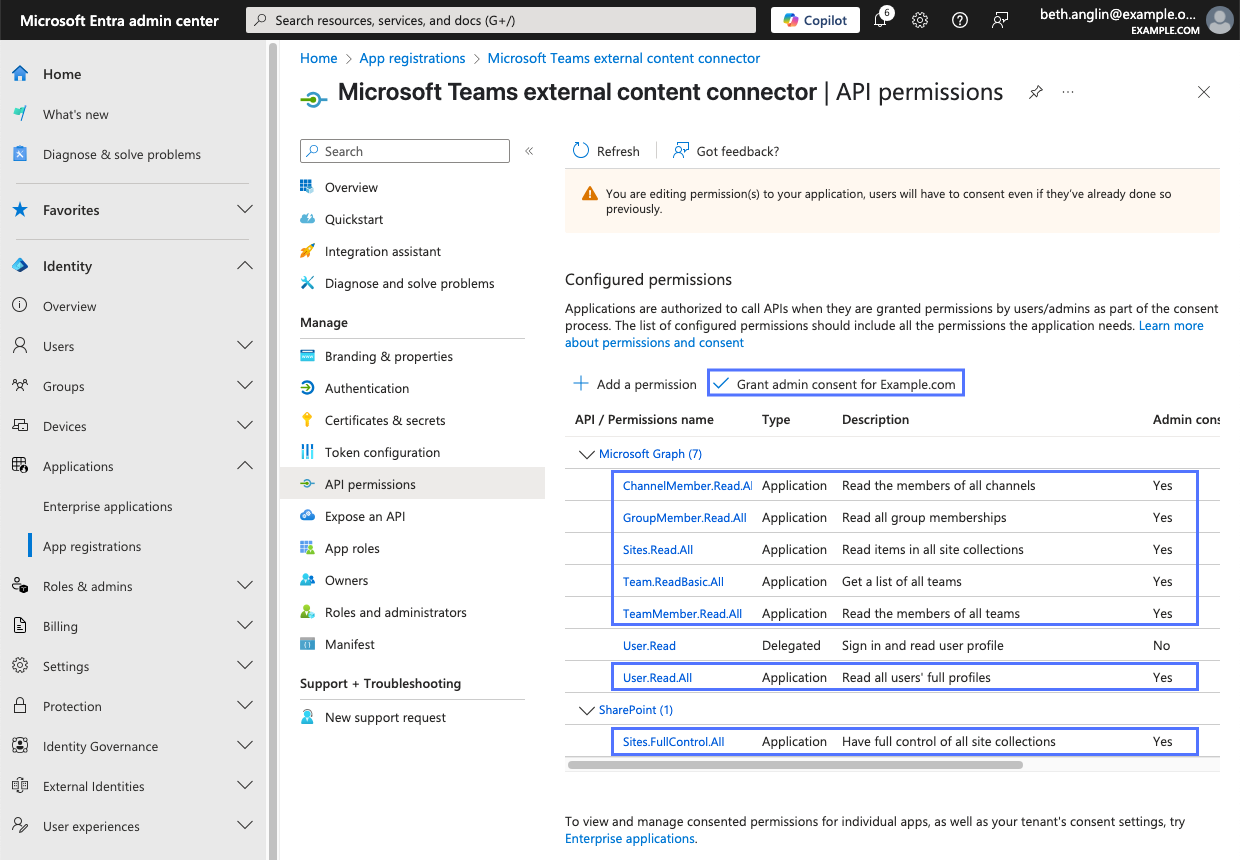The image size is (1240, 860).
Task: Click the Certificates & secrets key icon
Action: [308, 420]
